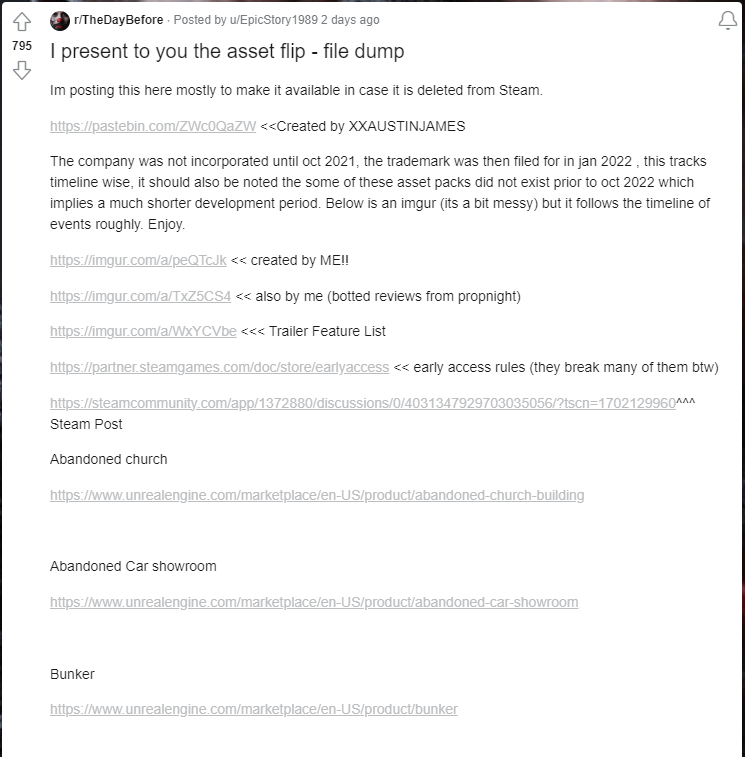Open abandoned church building marketplace link

point(317,495)
